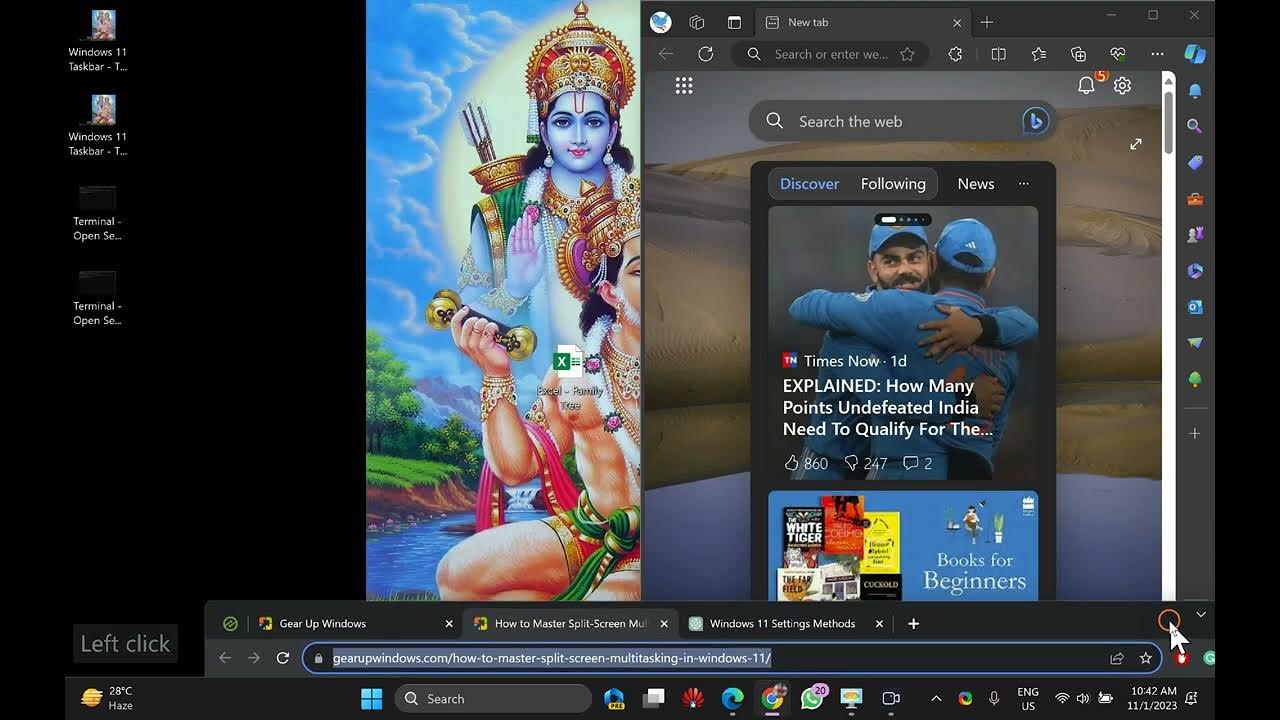Viewport: 1280px width, 720px height.
Task: Click the red extension icon in Chrome toolbar
Action: [1181, 658]
